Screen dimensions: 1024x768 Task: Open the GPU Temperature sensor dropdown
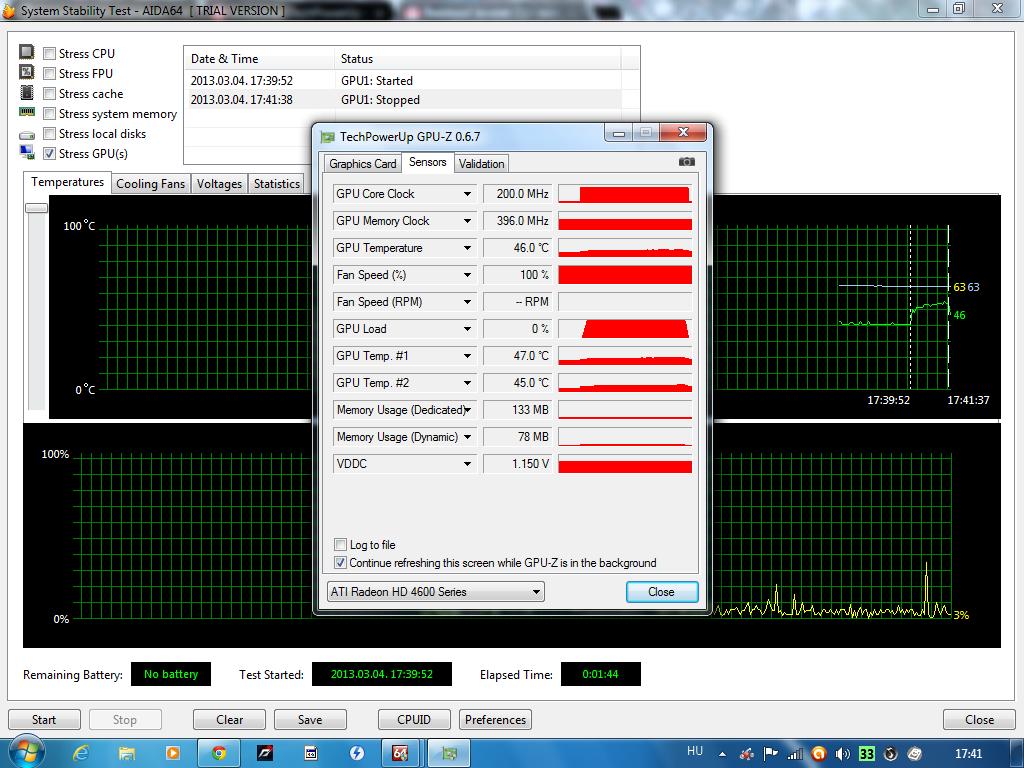468,248
